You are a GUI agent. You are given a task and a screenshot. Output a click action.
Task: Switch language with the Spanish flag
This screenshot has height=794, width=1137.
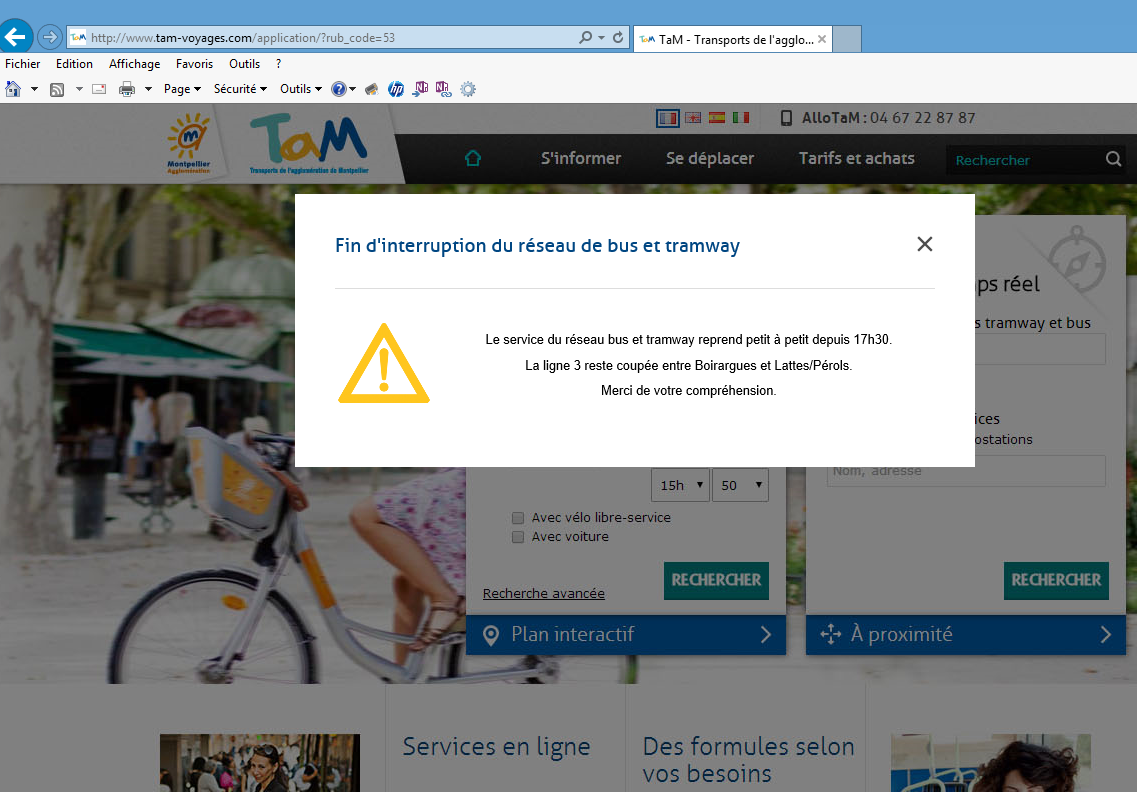pyautogui.click(x=716, y=118)
